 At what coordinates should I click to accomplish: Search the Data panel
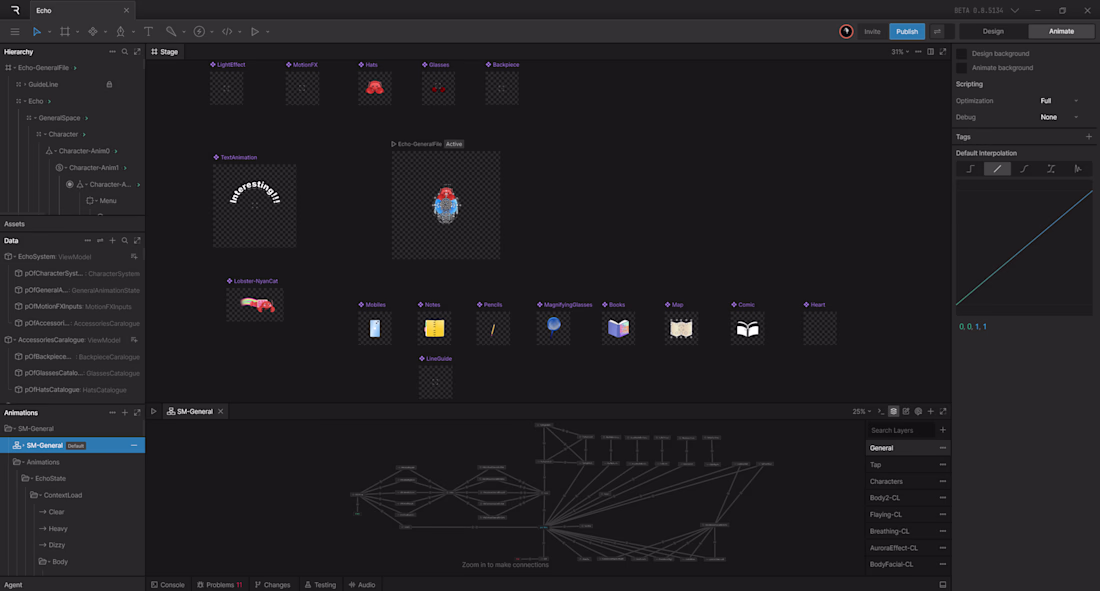(x=125, y=241)
